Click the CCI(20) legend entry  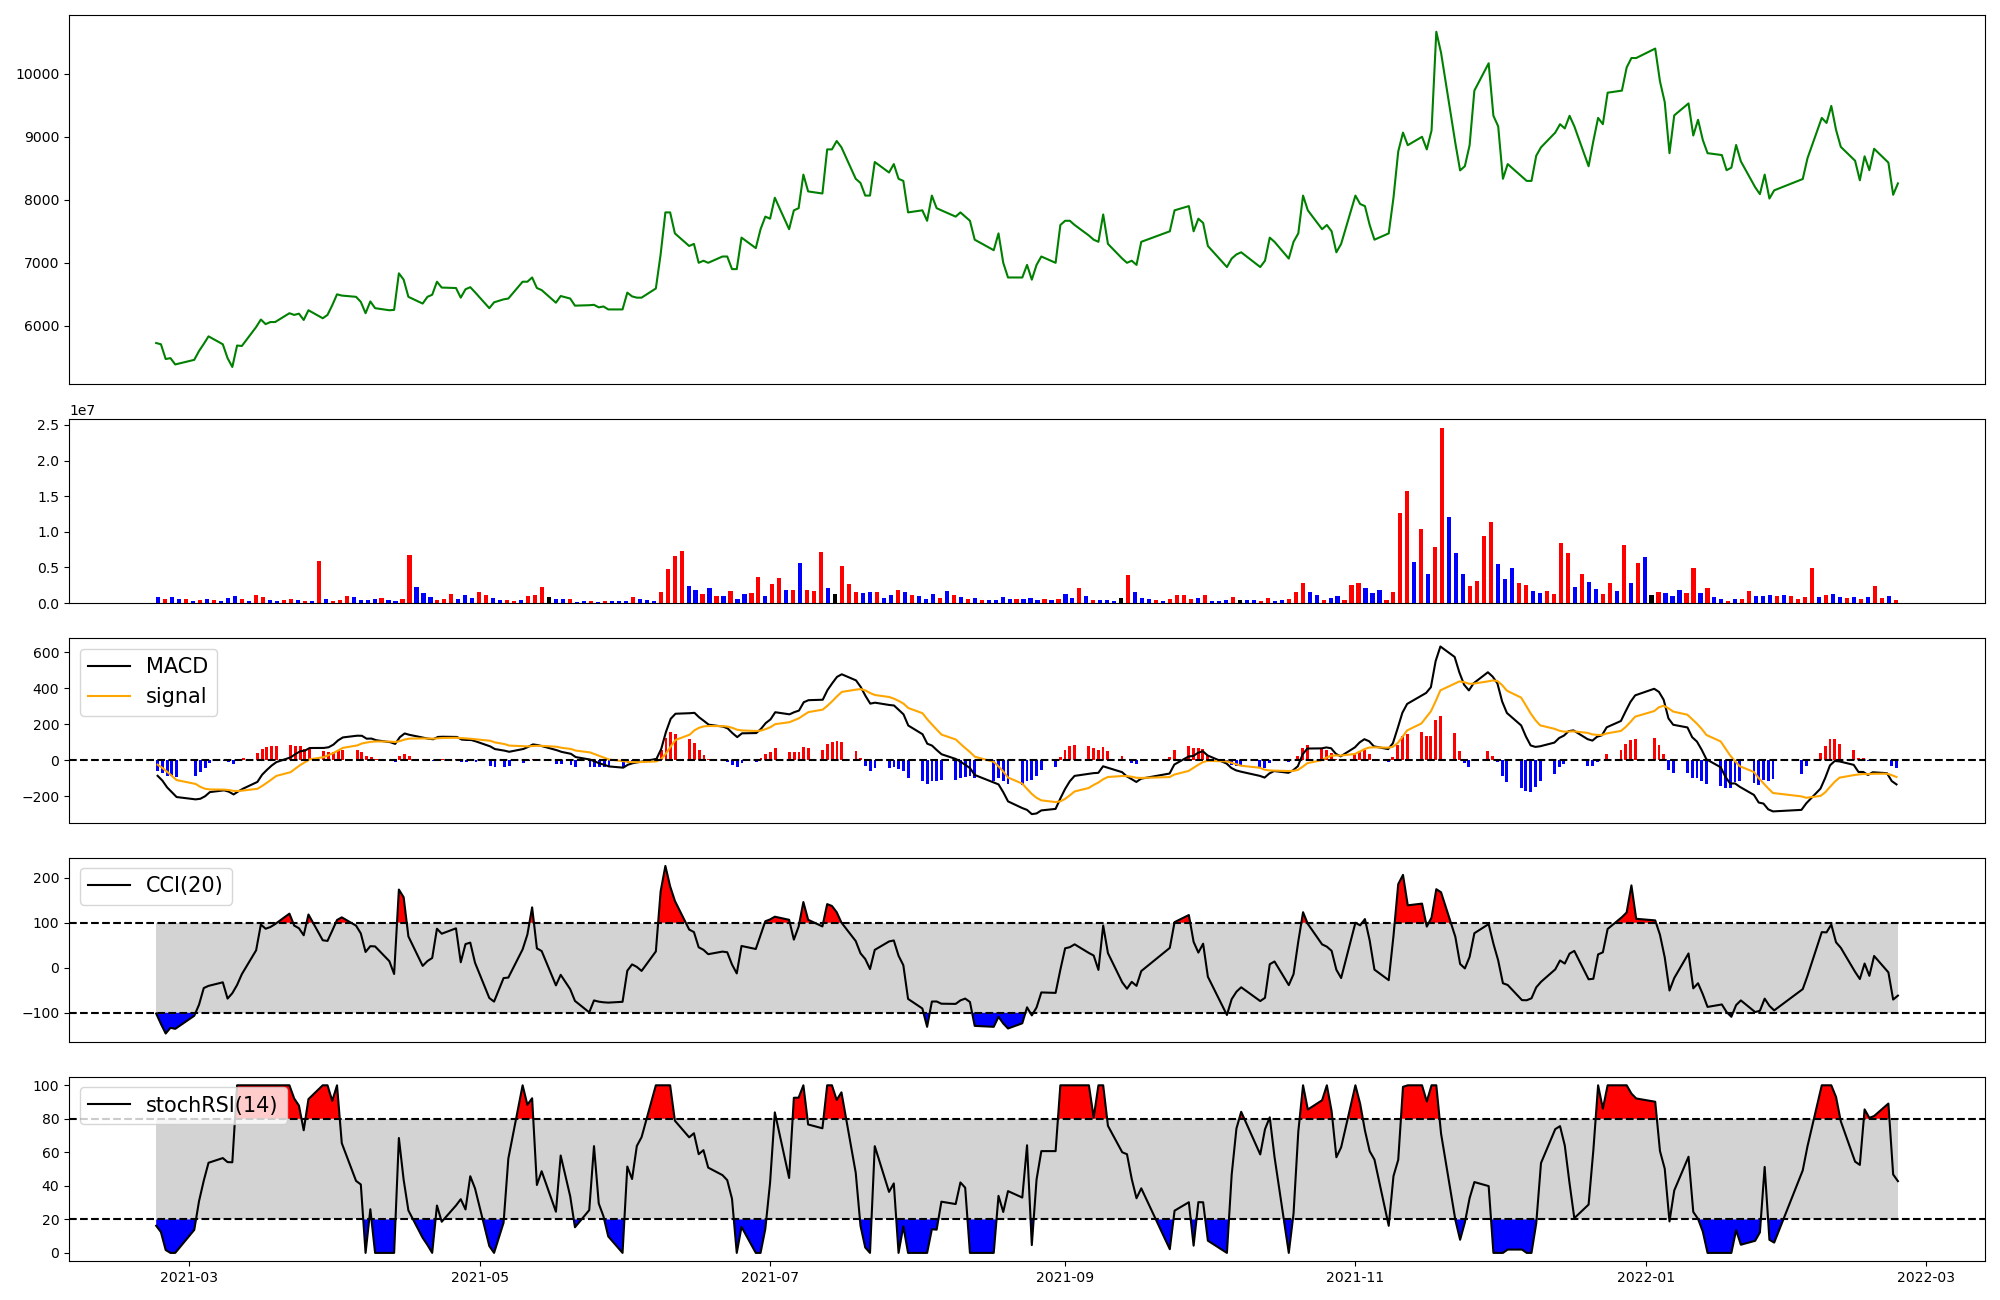point(183,885)
